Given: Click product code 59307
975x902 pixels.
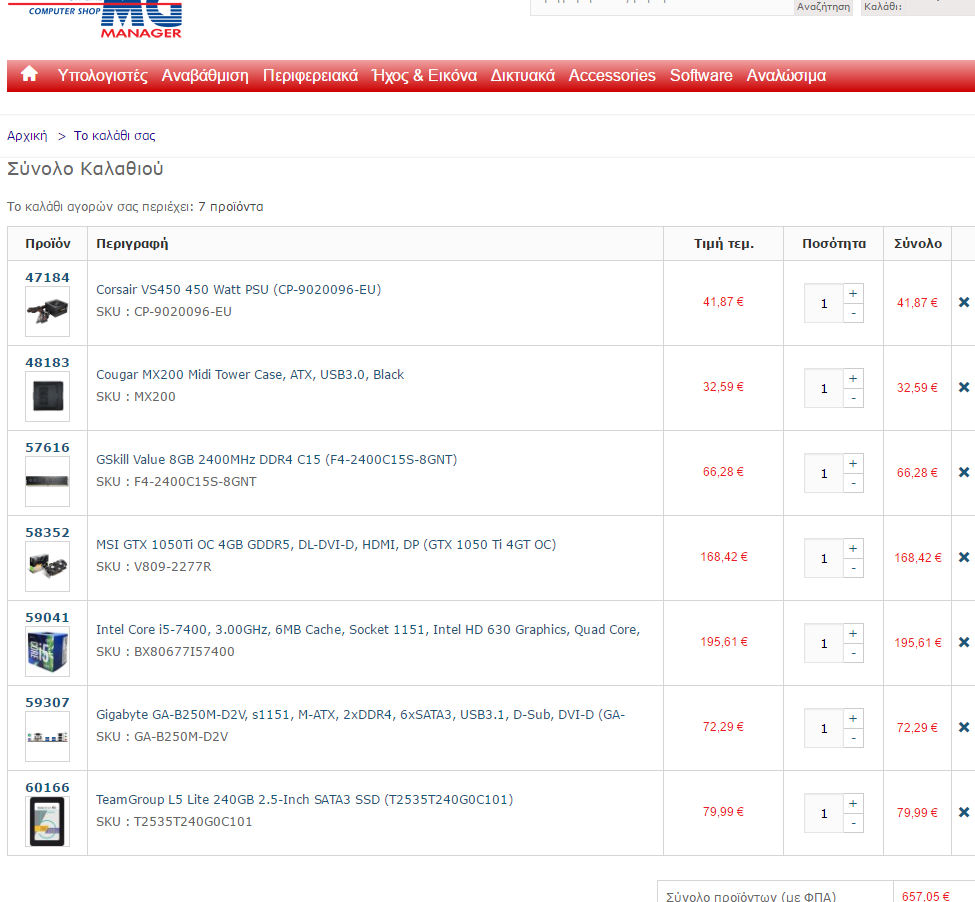Looking at the screenshot, I should point(47,702).
